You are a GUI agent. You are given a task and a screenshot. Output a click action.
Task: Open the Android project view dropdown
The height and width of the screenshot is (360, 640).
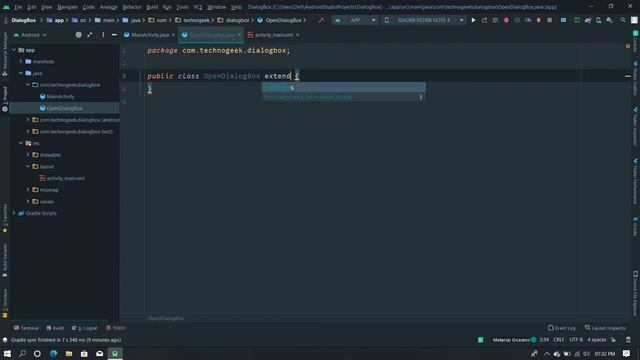[30, 35]
